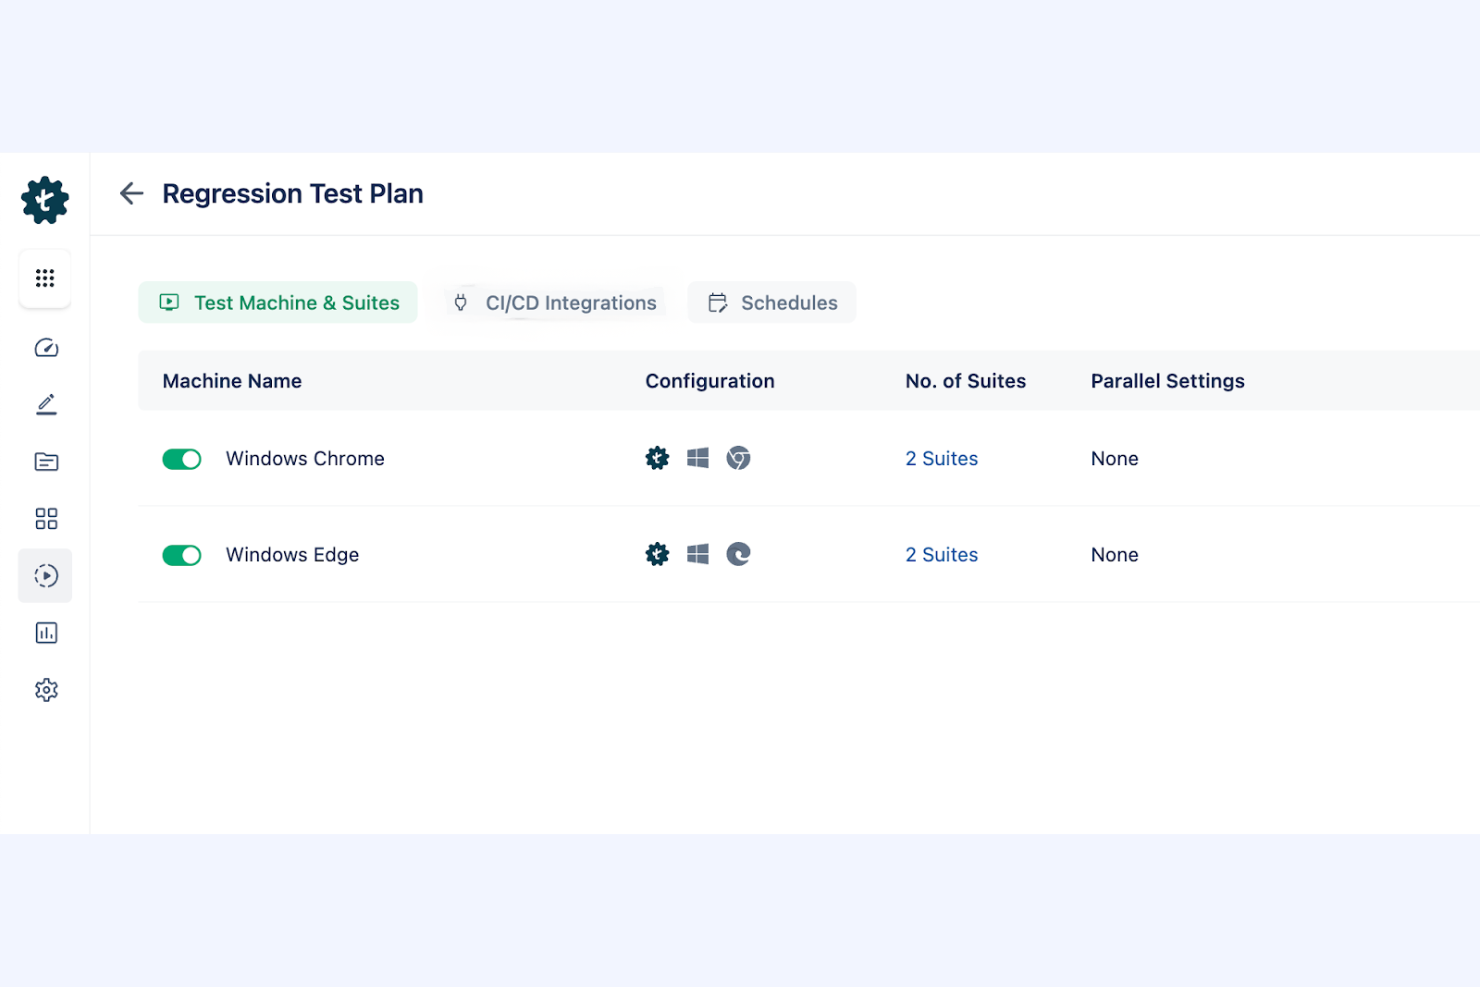Open the settings gear in sidebar

coord(45,689)
